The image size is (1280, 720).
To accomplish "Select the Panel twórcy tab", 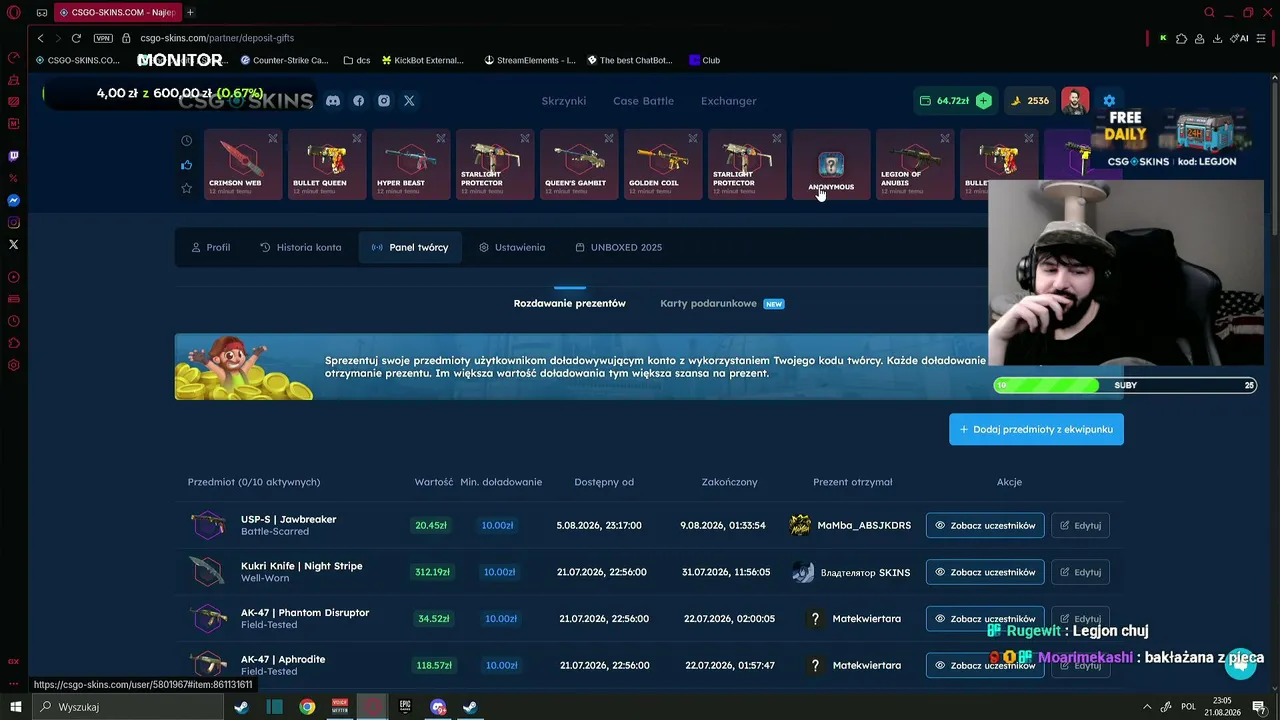I will coord(410,247).
